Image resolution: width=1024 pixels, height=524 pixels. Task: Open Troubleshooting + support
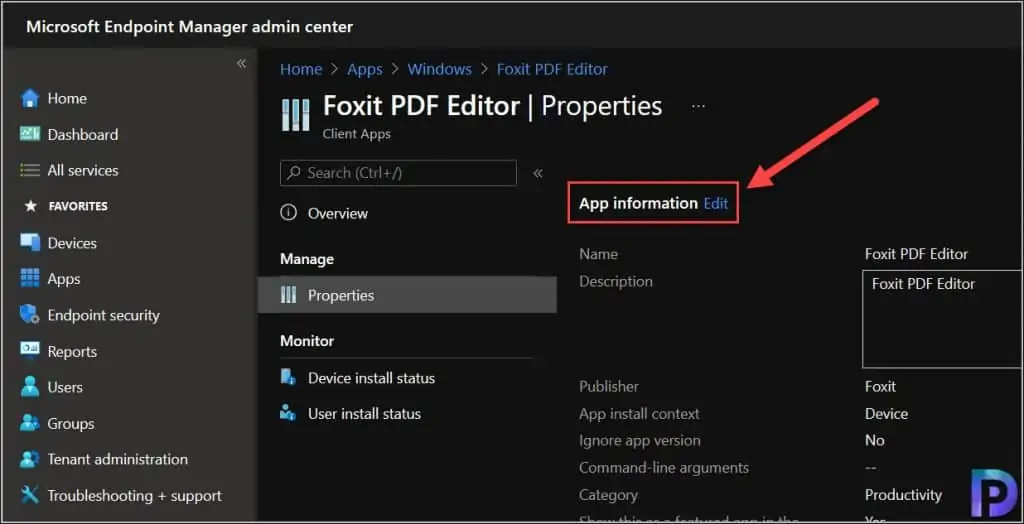tap(135, 496)
